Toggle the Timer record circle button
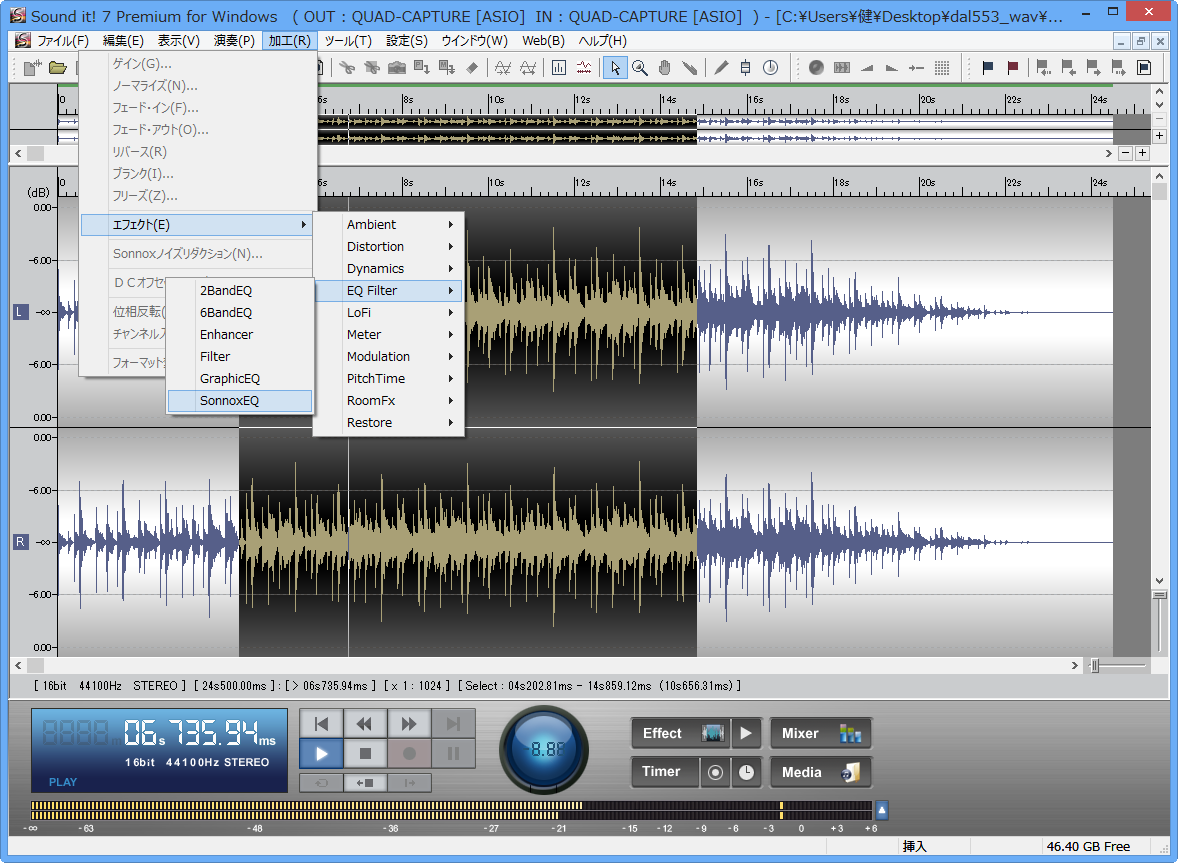The image size is (1178, 863). tap(715, 772)
